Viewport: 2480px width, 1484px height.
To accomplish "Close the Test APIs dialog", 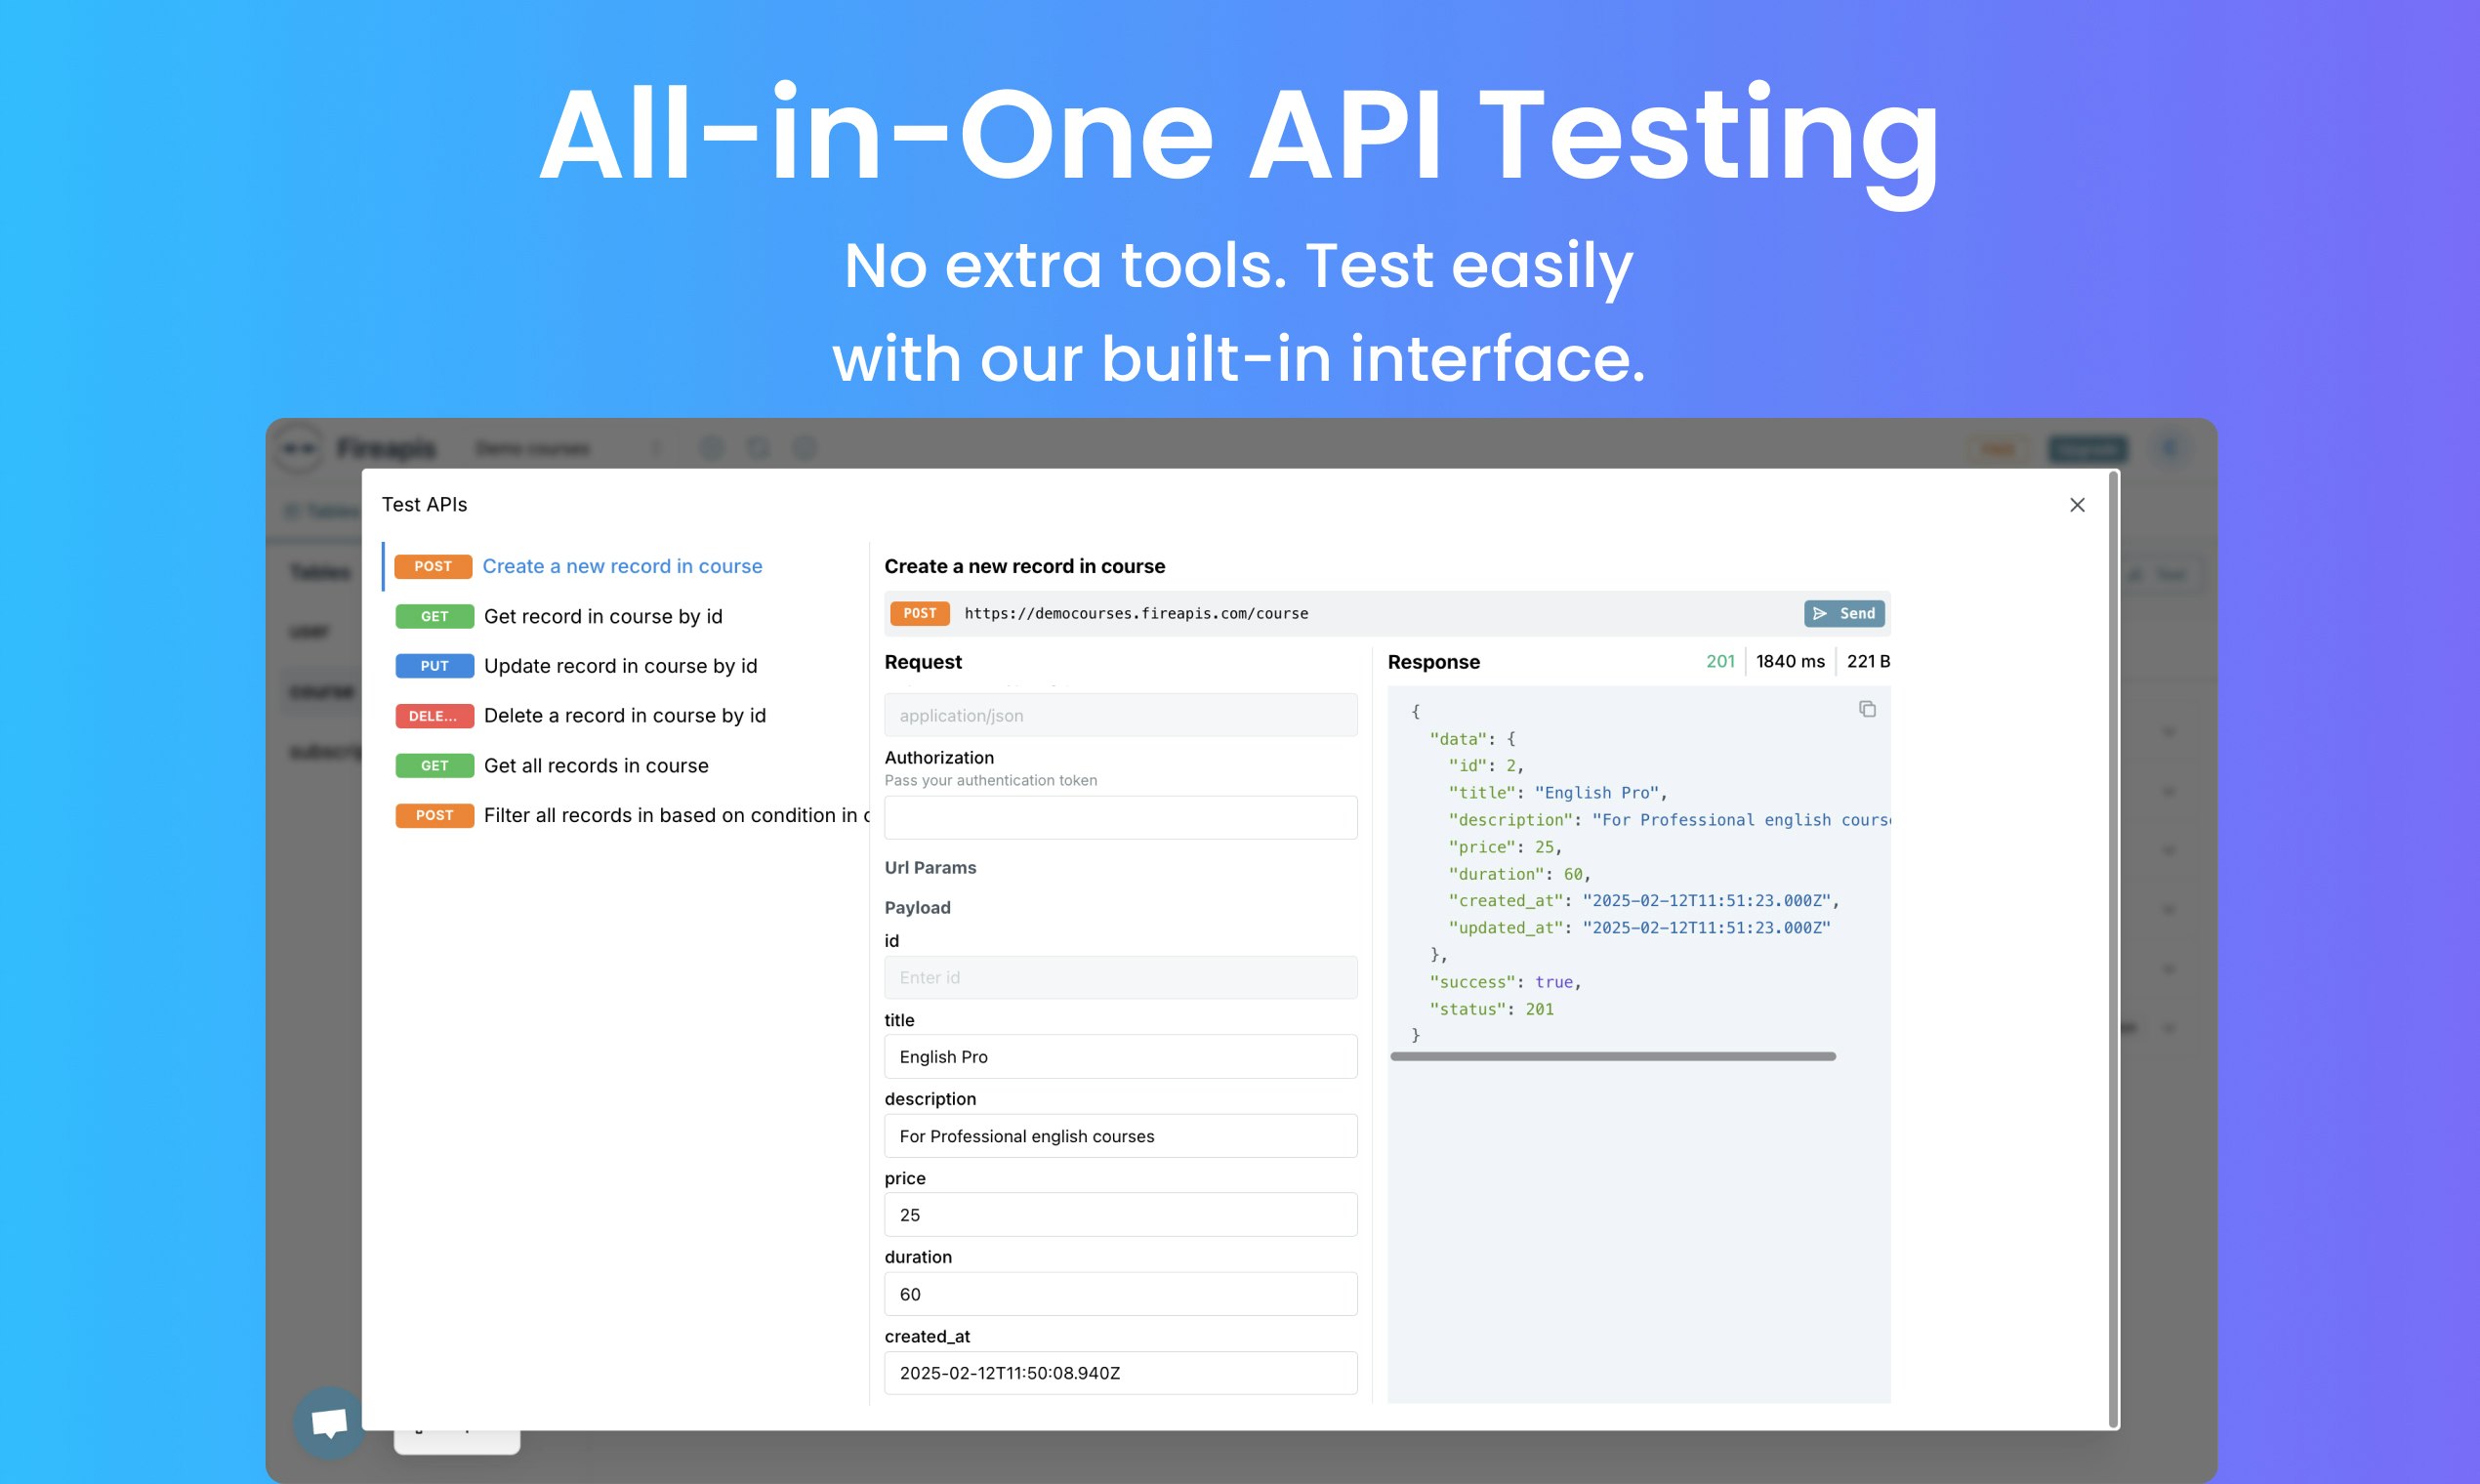I will [x=2076, y=505].
